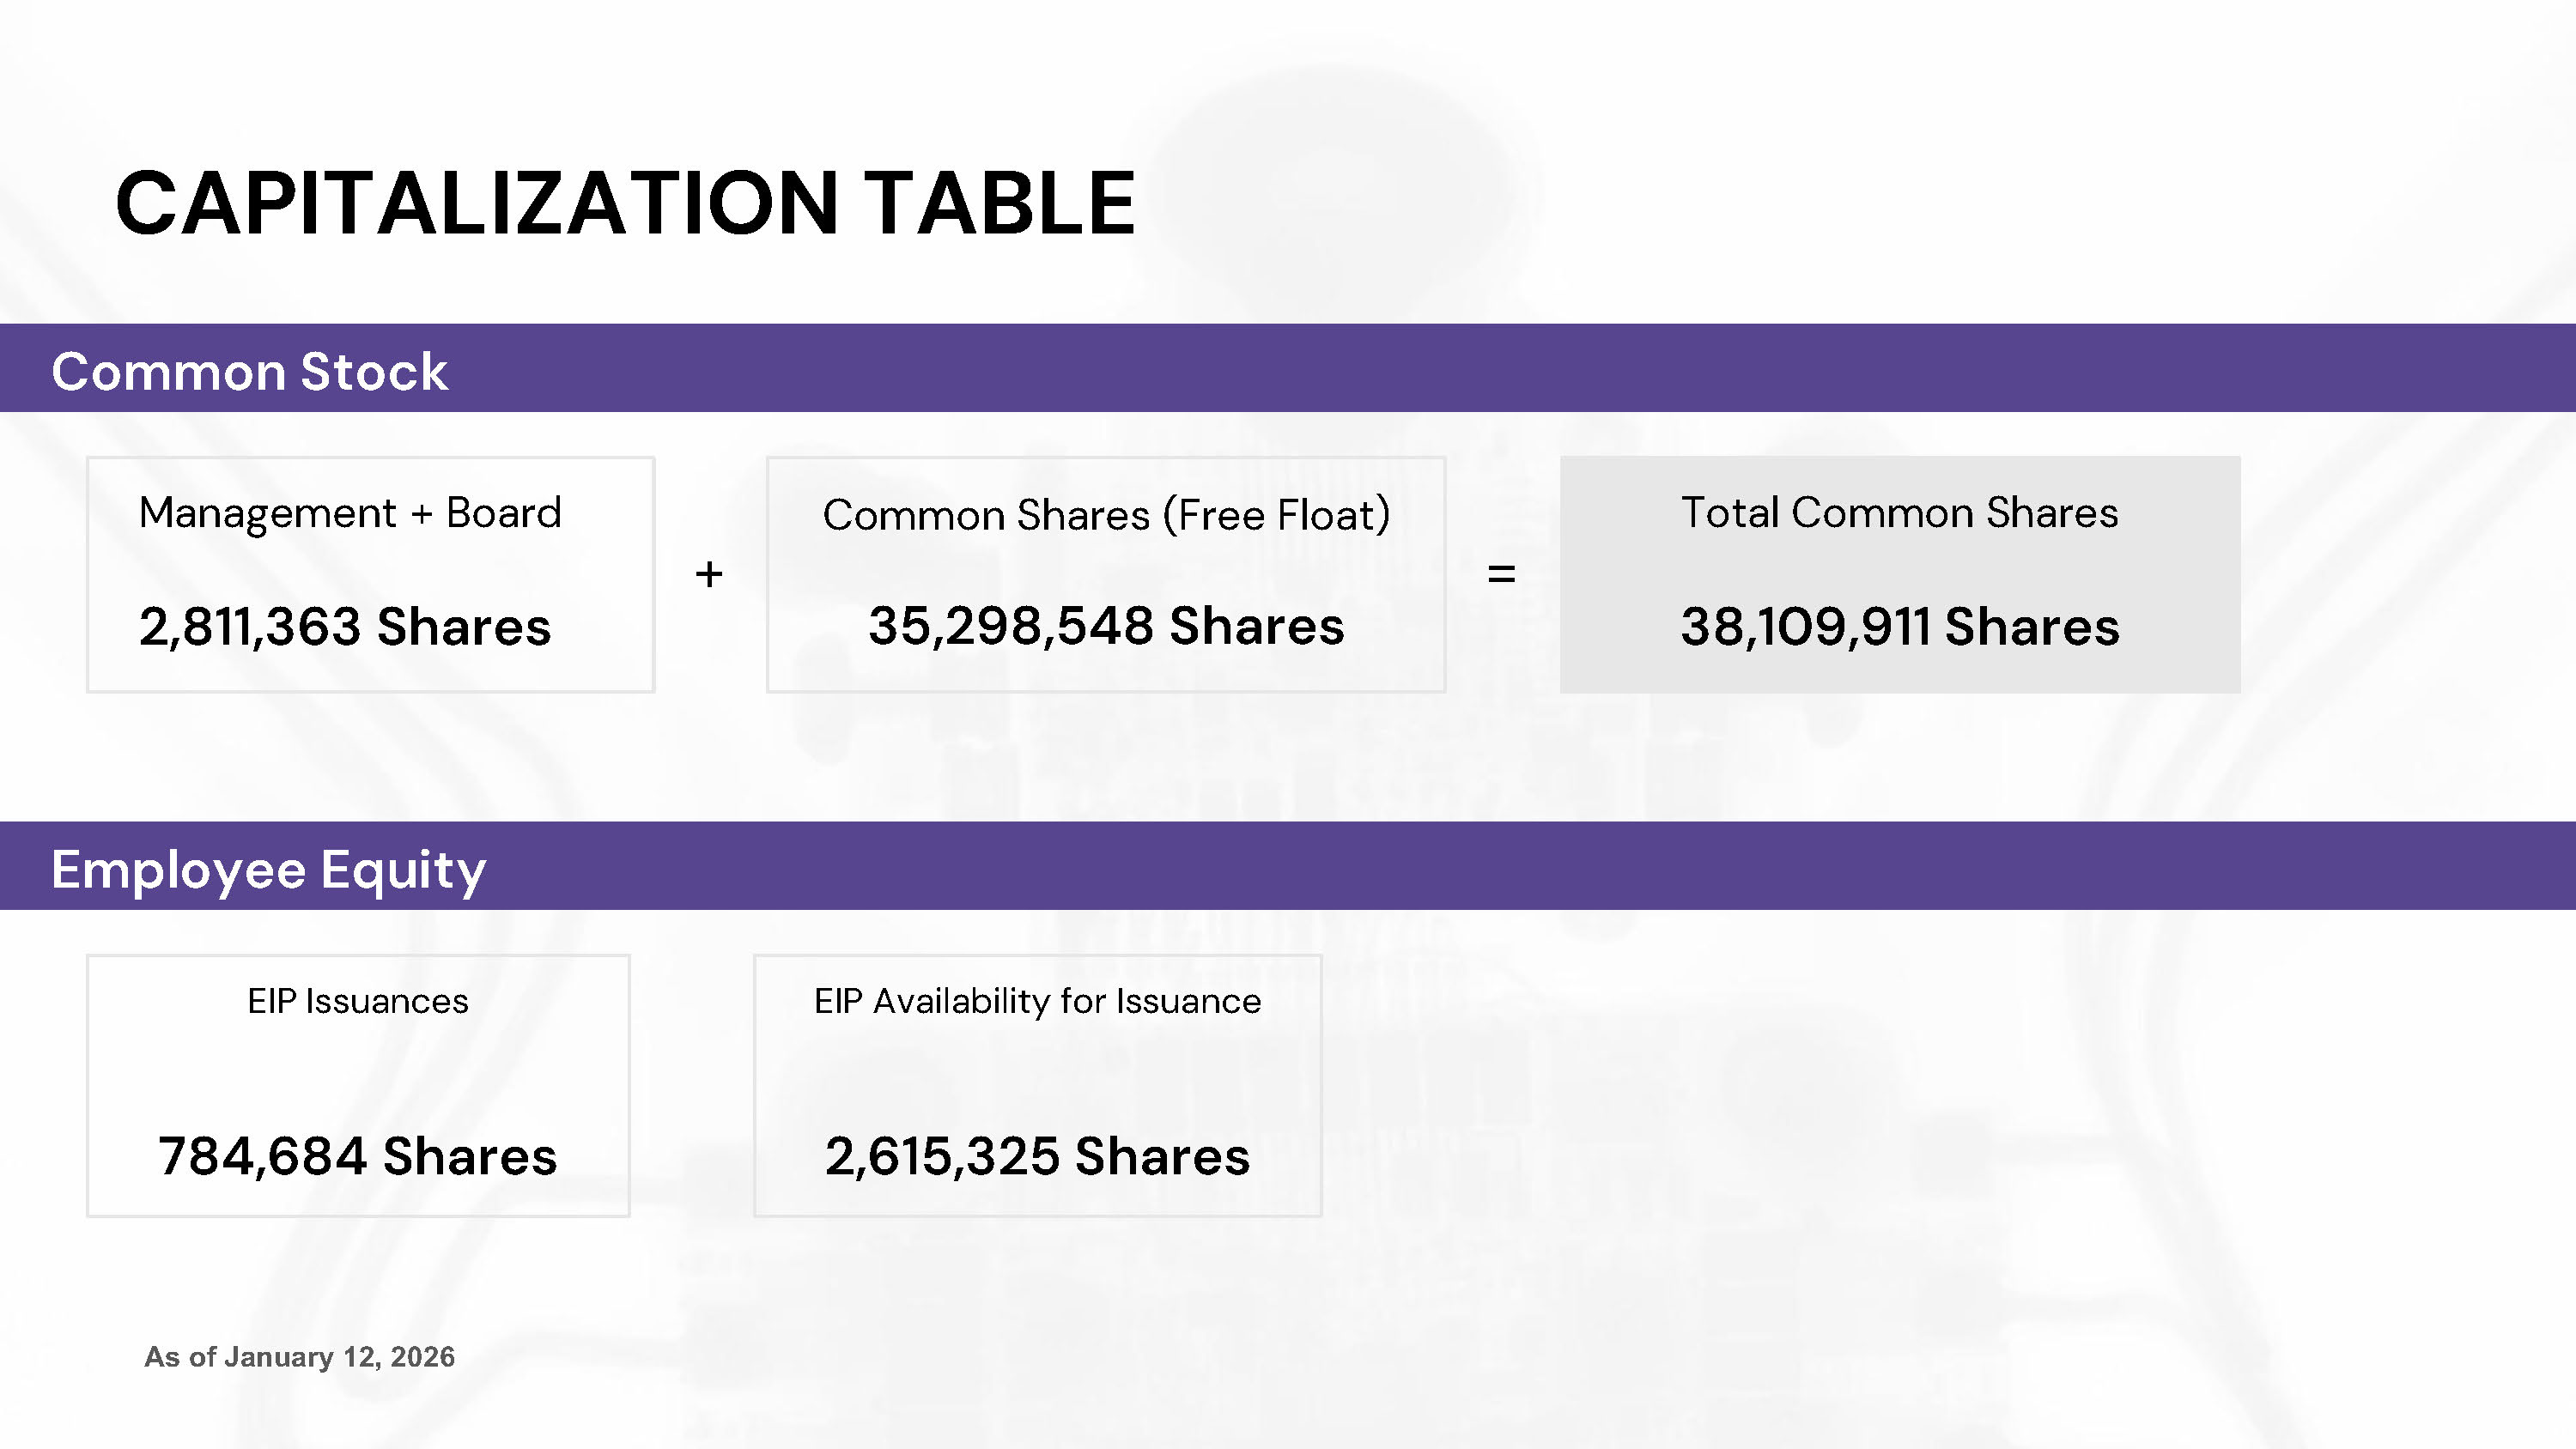Click 'Common' in the Common Stock banner
2576x1449 pixels.
(x=168, y=372)
